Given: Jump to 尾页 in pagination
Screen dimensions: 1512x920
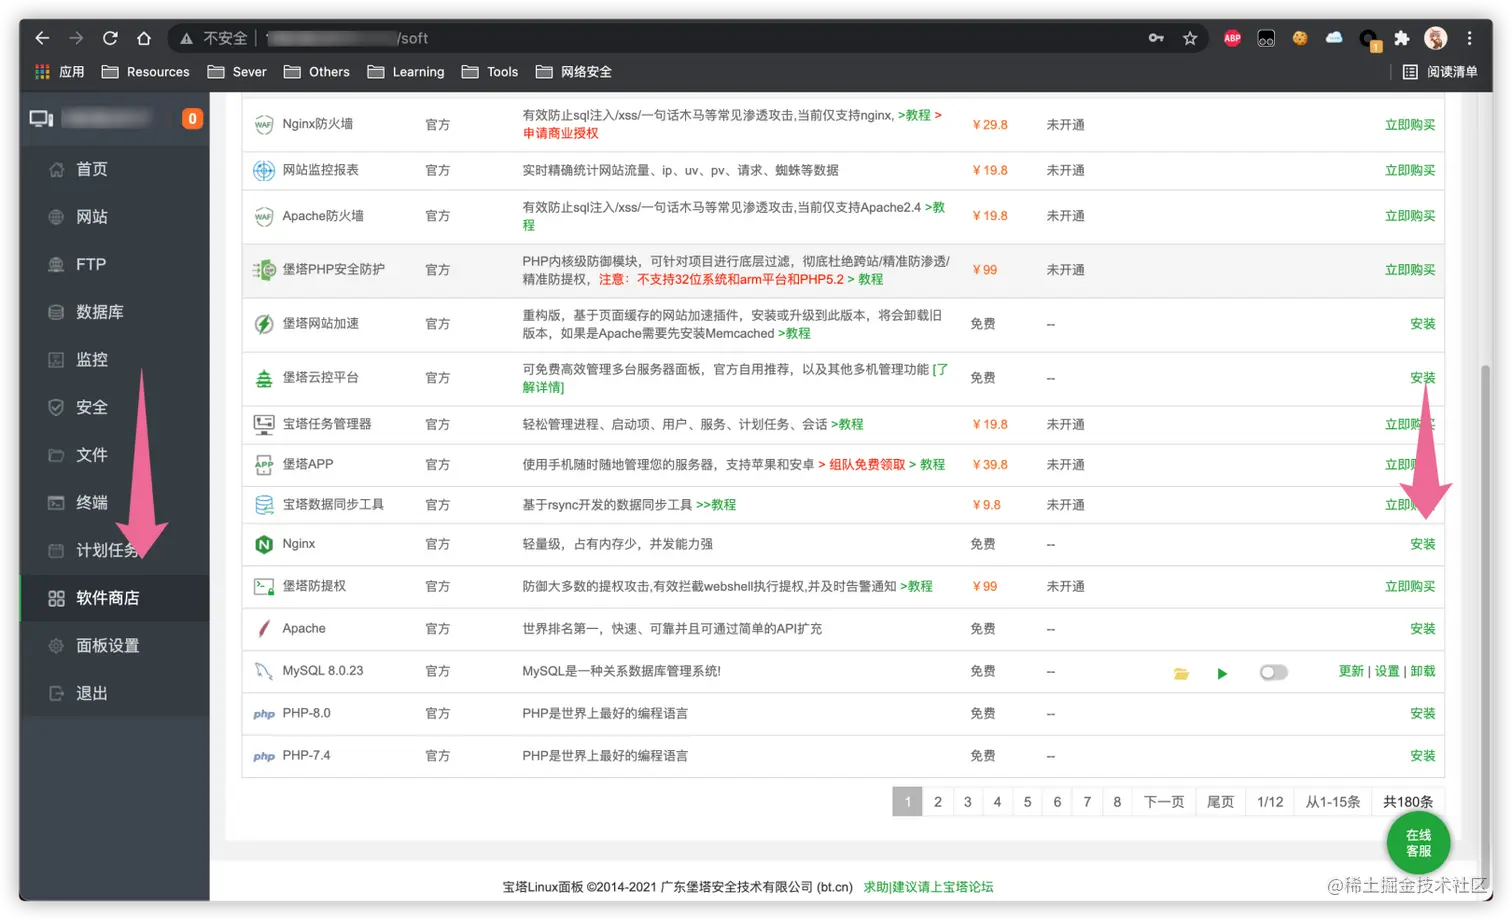Looking at the screenshot, I should point(1220,802).
